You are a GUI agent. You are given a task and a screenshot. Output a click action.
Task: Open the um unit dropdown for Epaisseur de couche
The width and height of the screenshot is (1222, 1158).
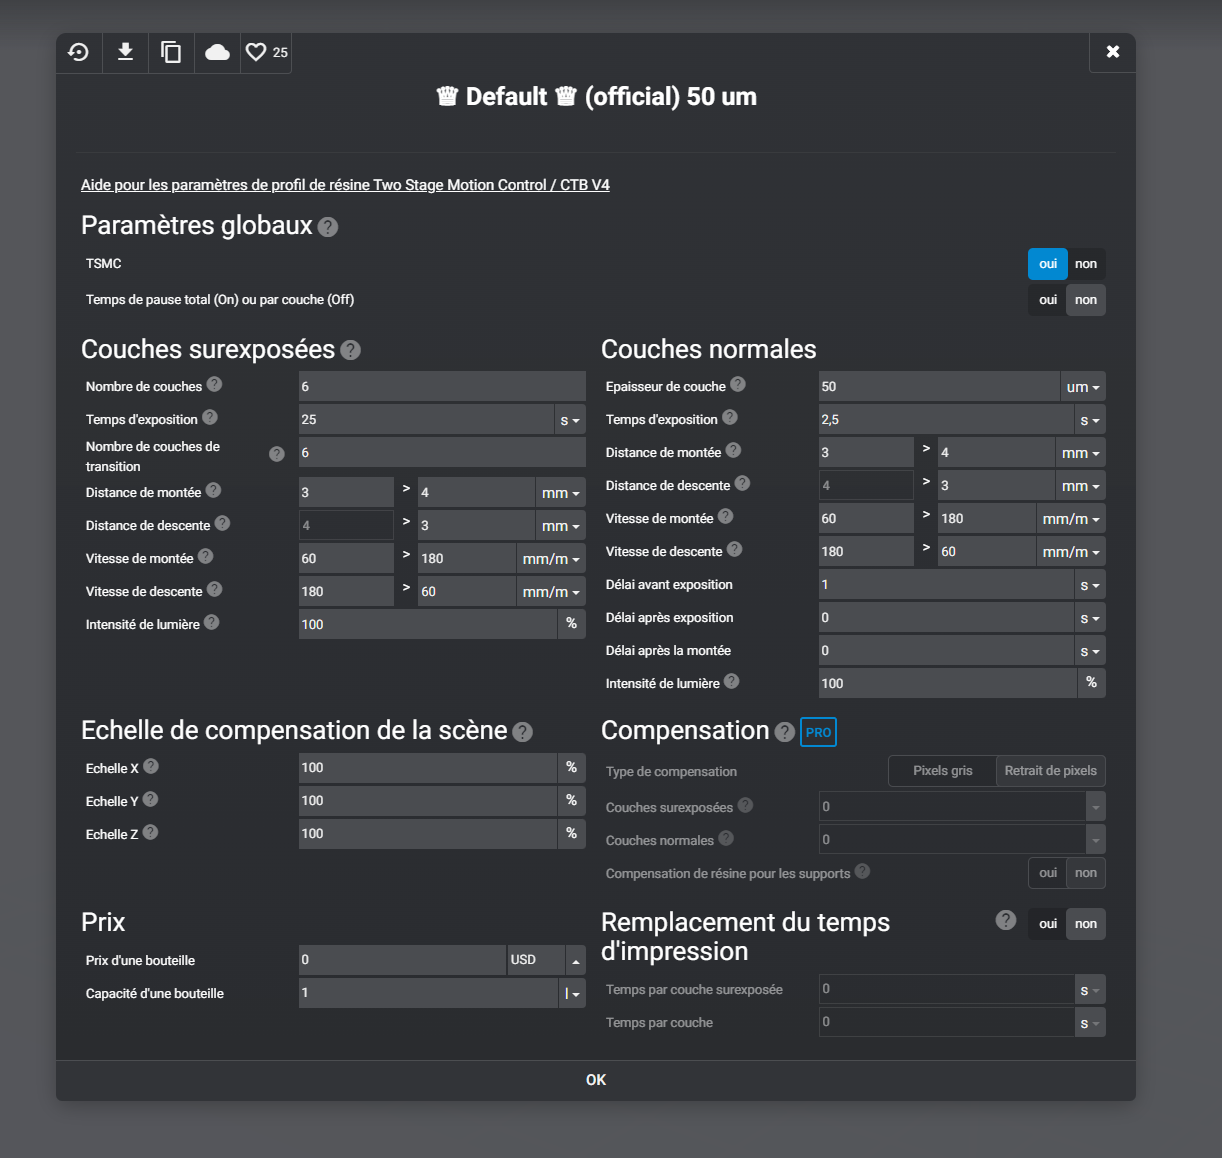[1083, 387]
